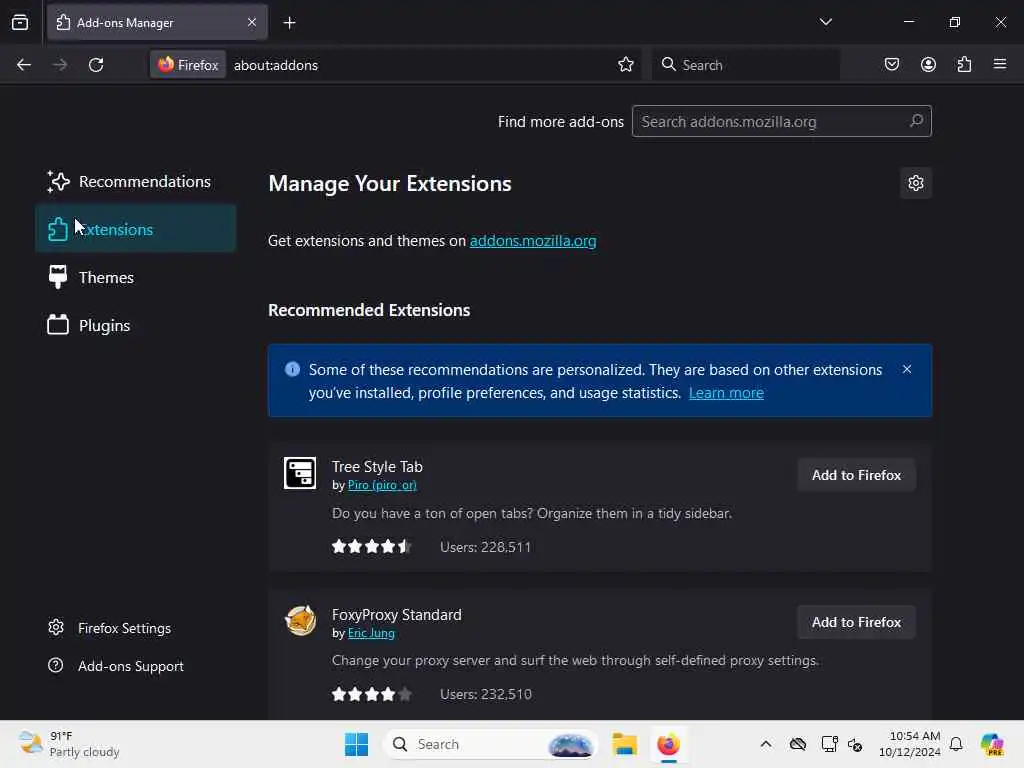Screen dimensions: 1024x768
Task: Close the Add-ons Manager tab
Action: point(251,22)
